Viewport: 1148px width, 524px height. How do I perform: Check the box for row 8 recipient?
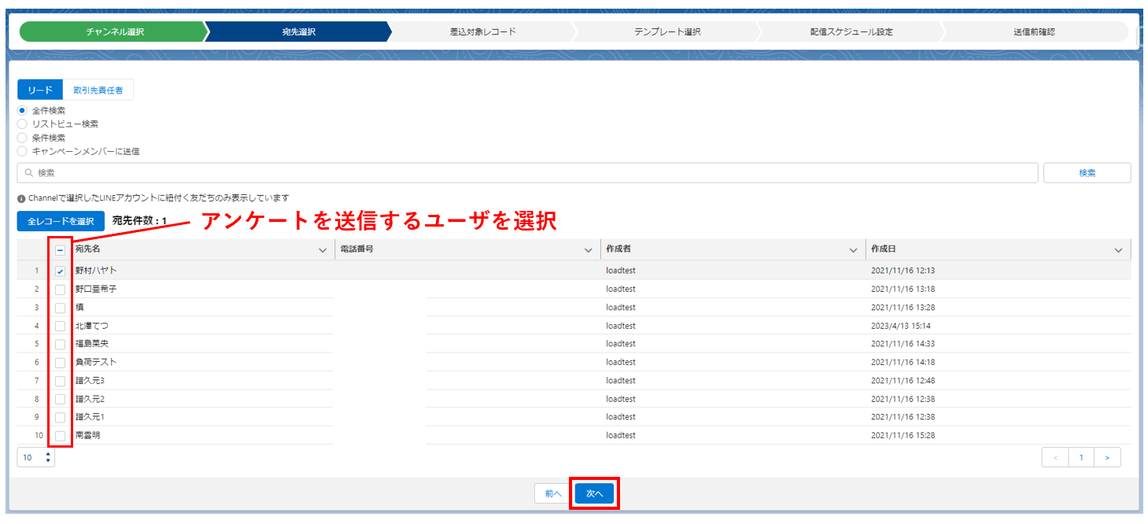[60, 399]
